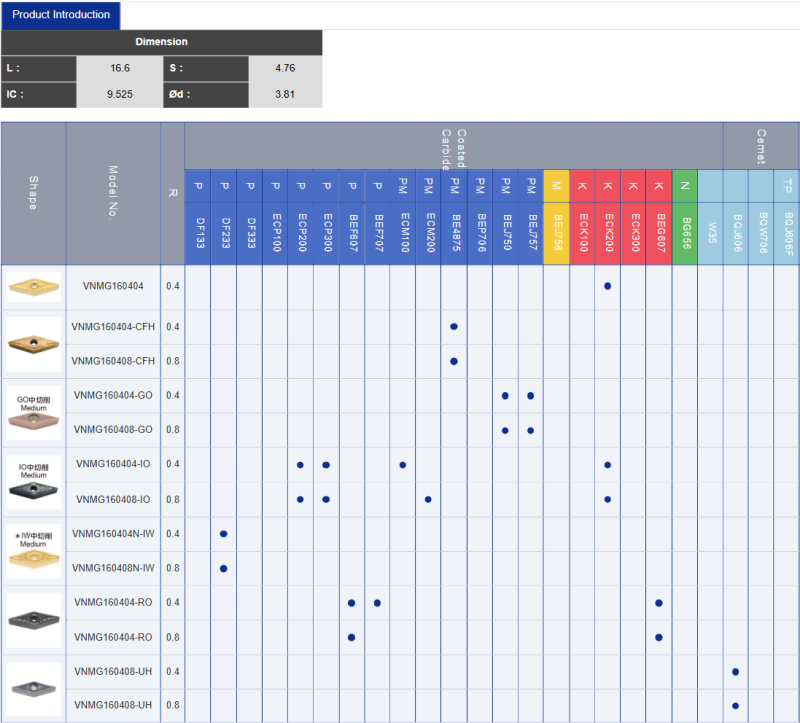This screenshot has height=723, width=800.
Task: Click the red ECK200 column header
Action: (x=608, y=233)
